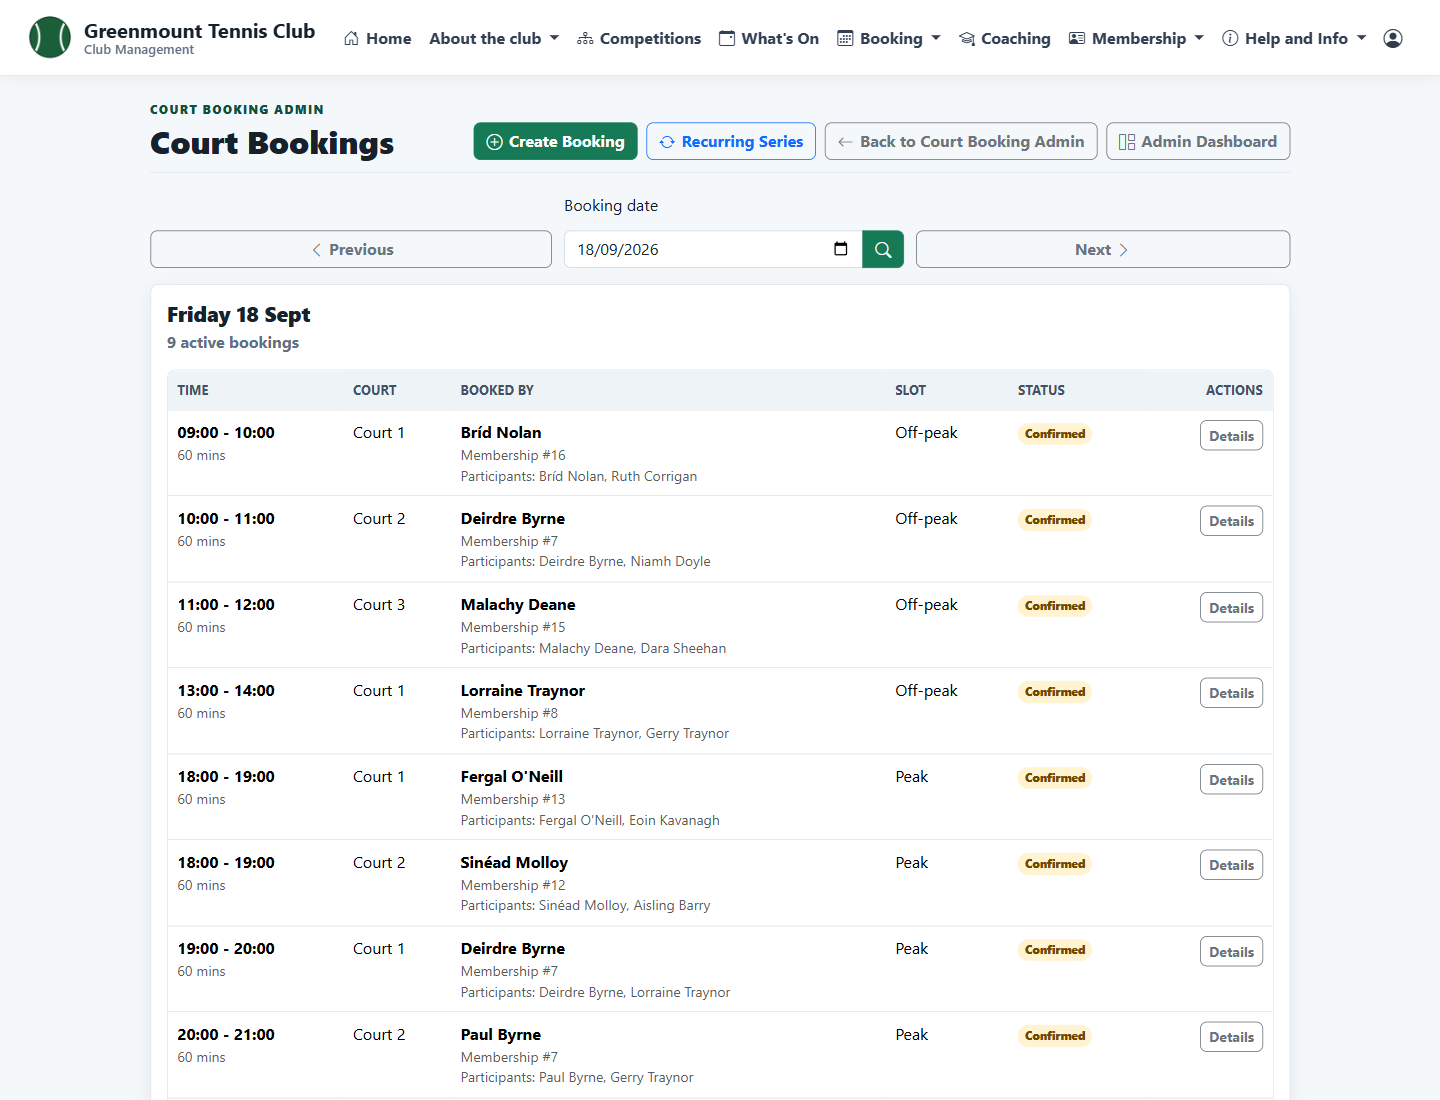Click the Coaching graduation cap icon
Image resolution: width=1440 pixels, height=1100 pixels.
(x=967, y=38)
